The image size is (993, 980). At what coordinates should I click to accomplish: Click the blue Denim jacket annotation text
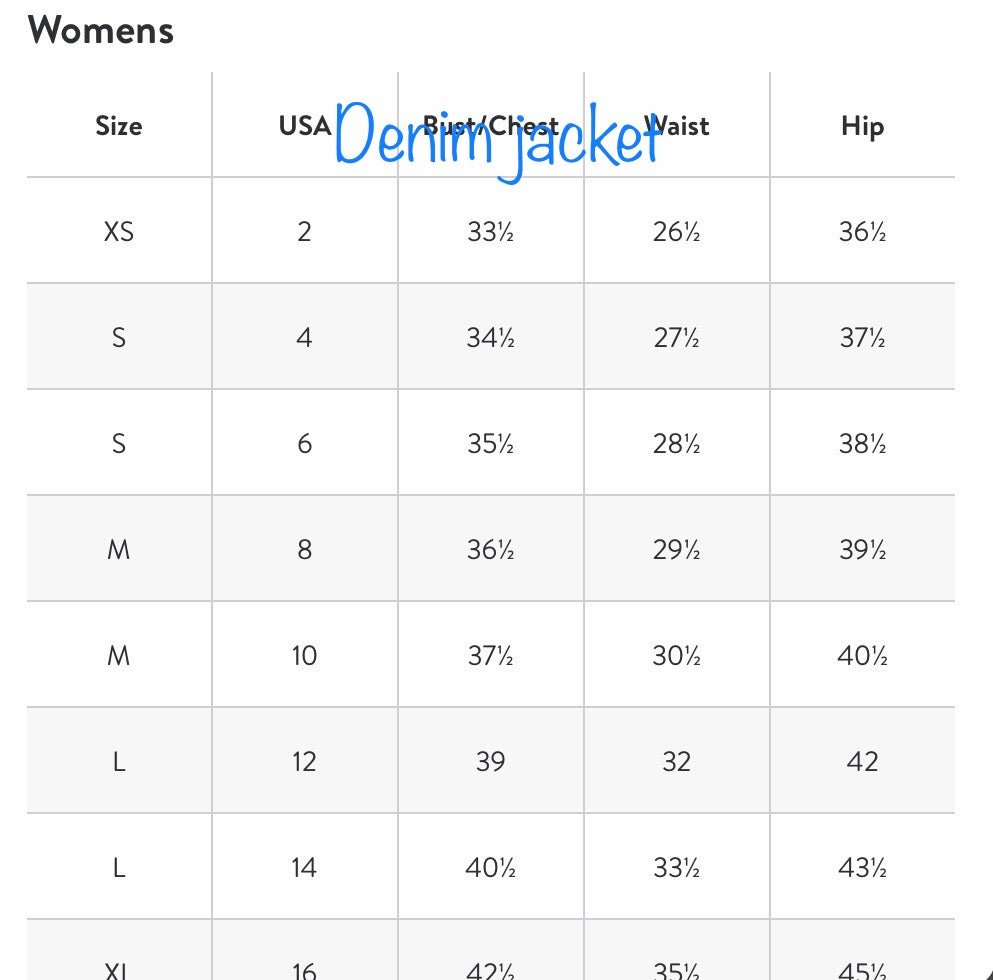pyautogui.click(x=497, y=142)
